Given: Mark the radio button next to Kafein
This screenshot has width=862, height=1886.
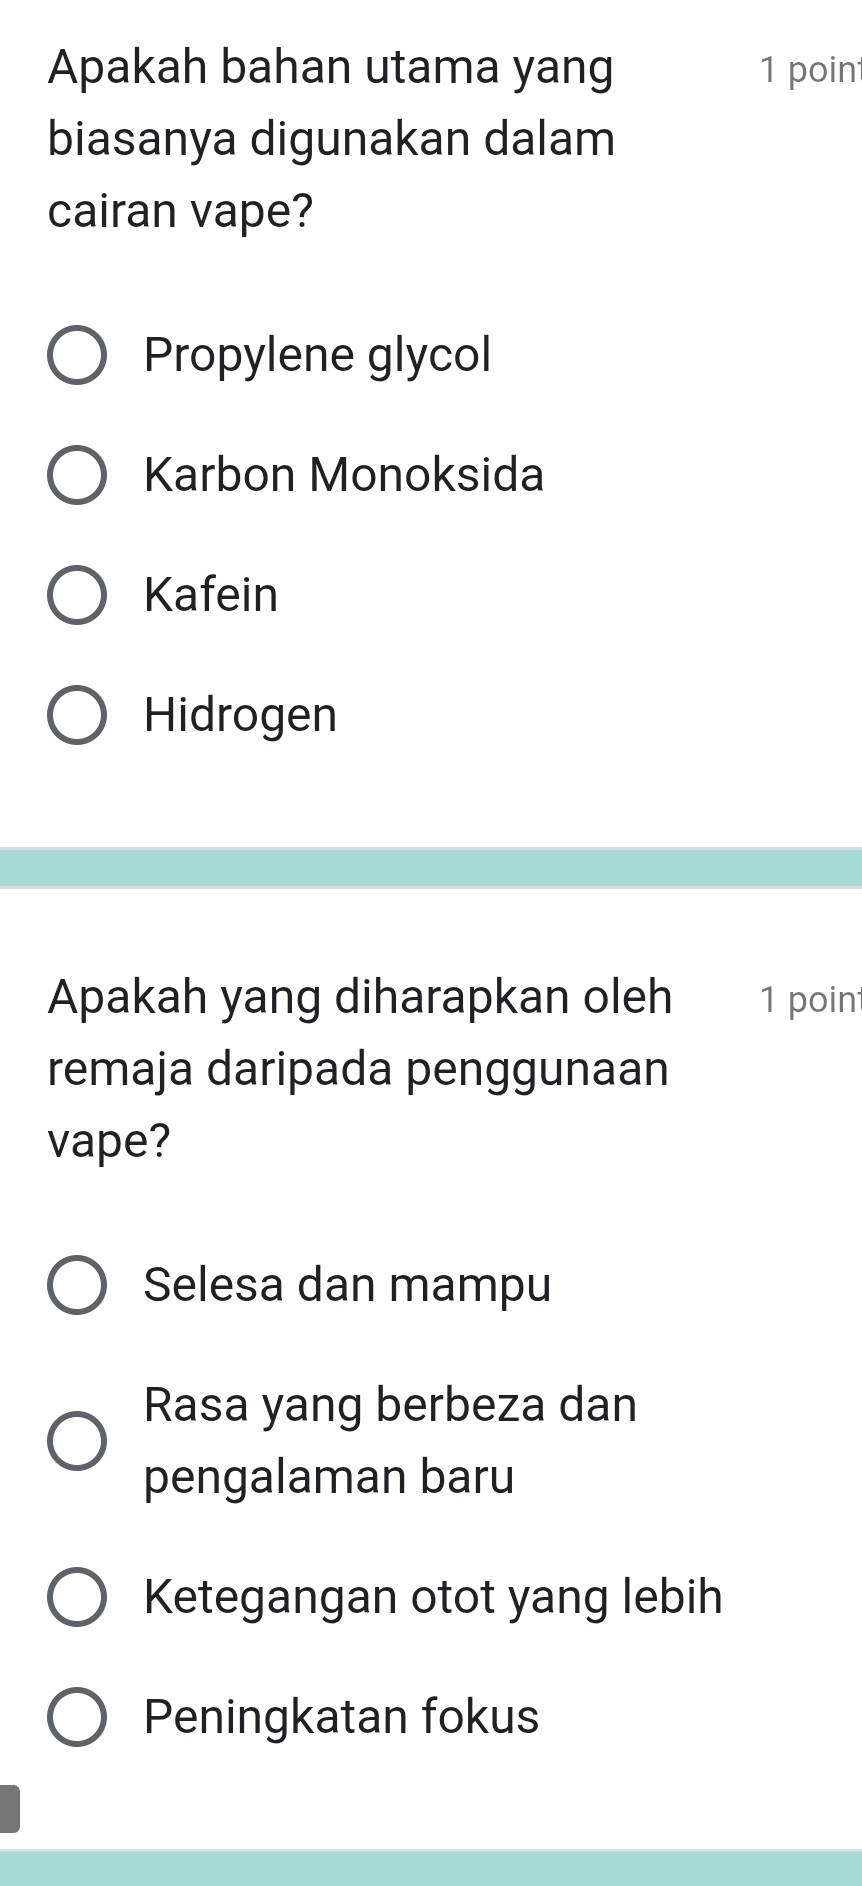Looking at the screenshot, I should (77, 595).
